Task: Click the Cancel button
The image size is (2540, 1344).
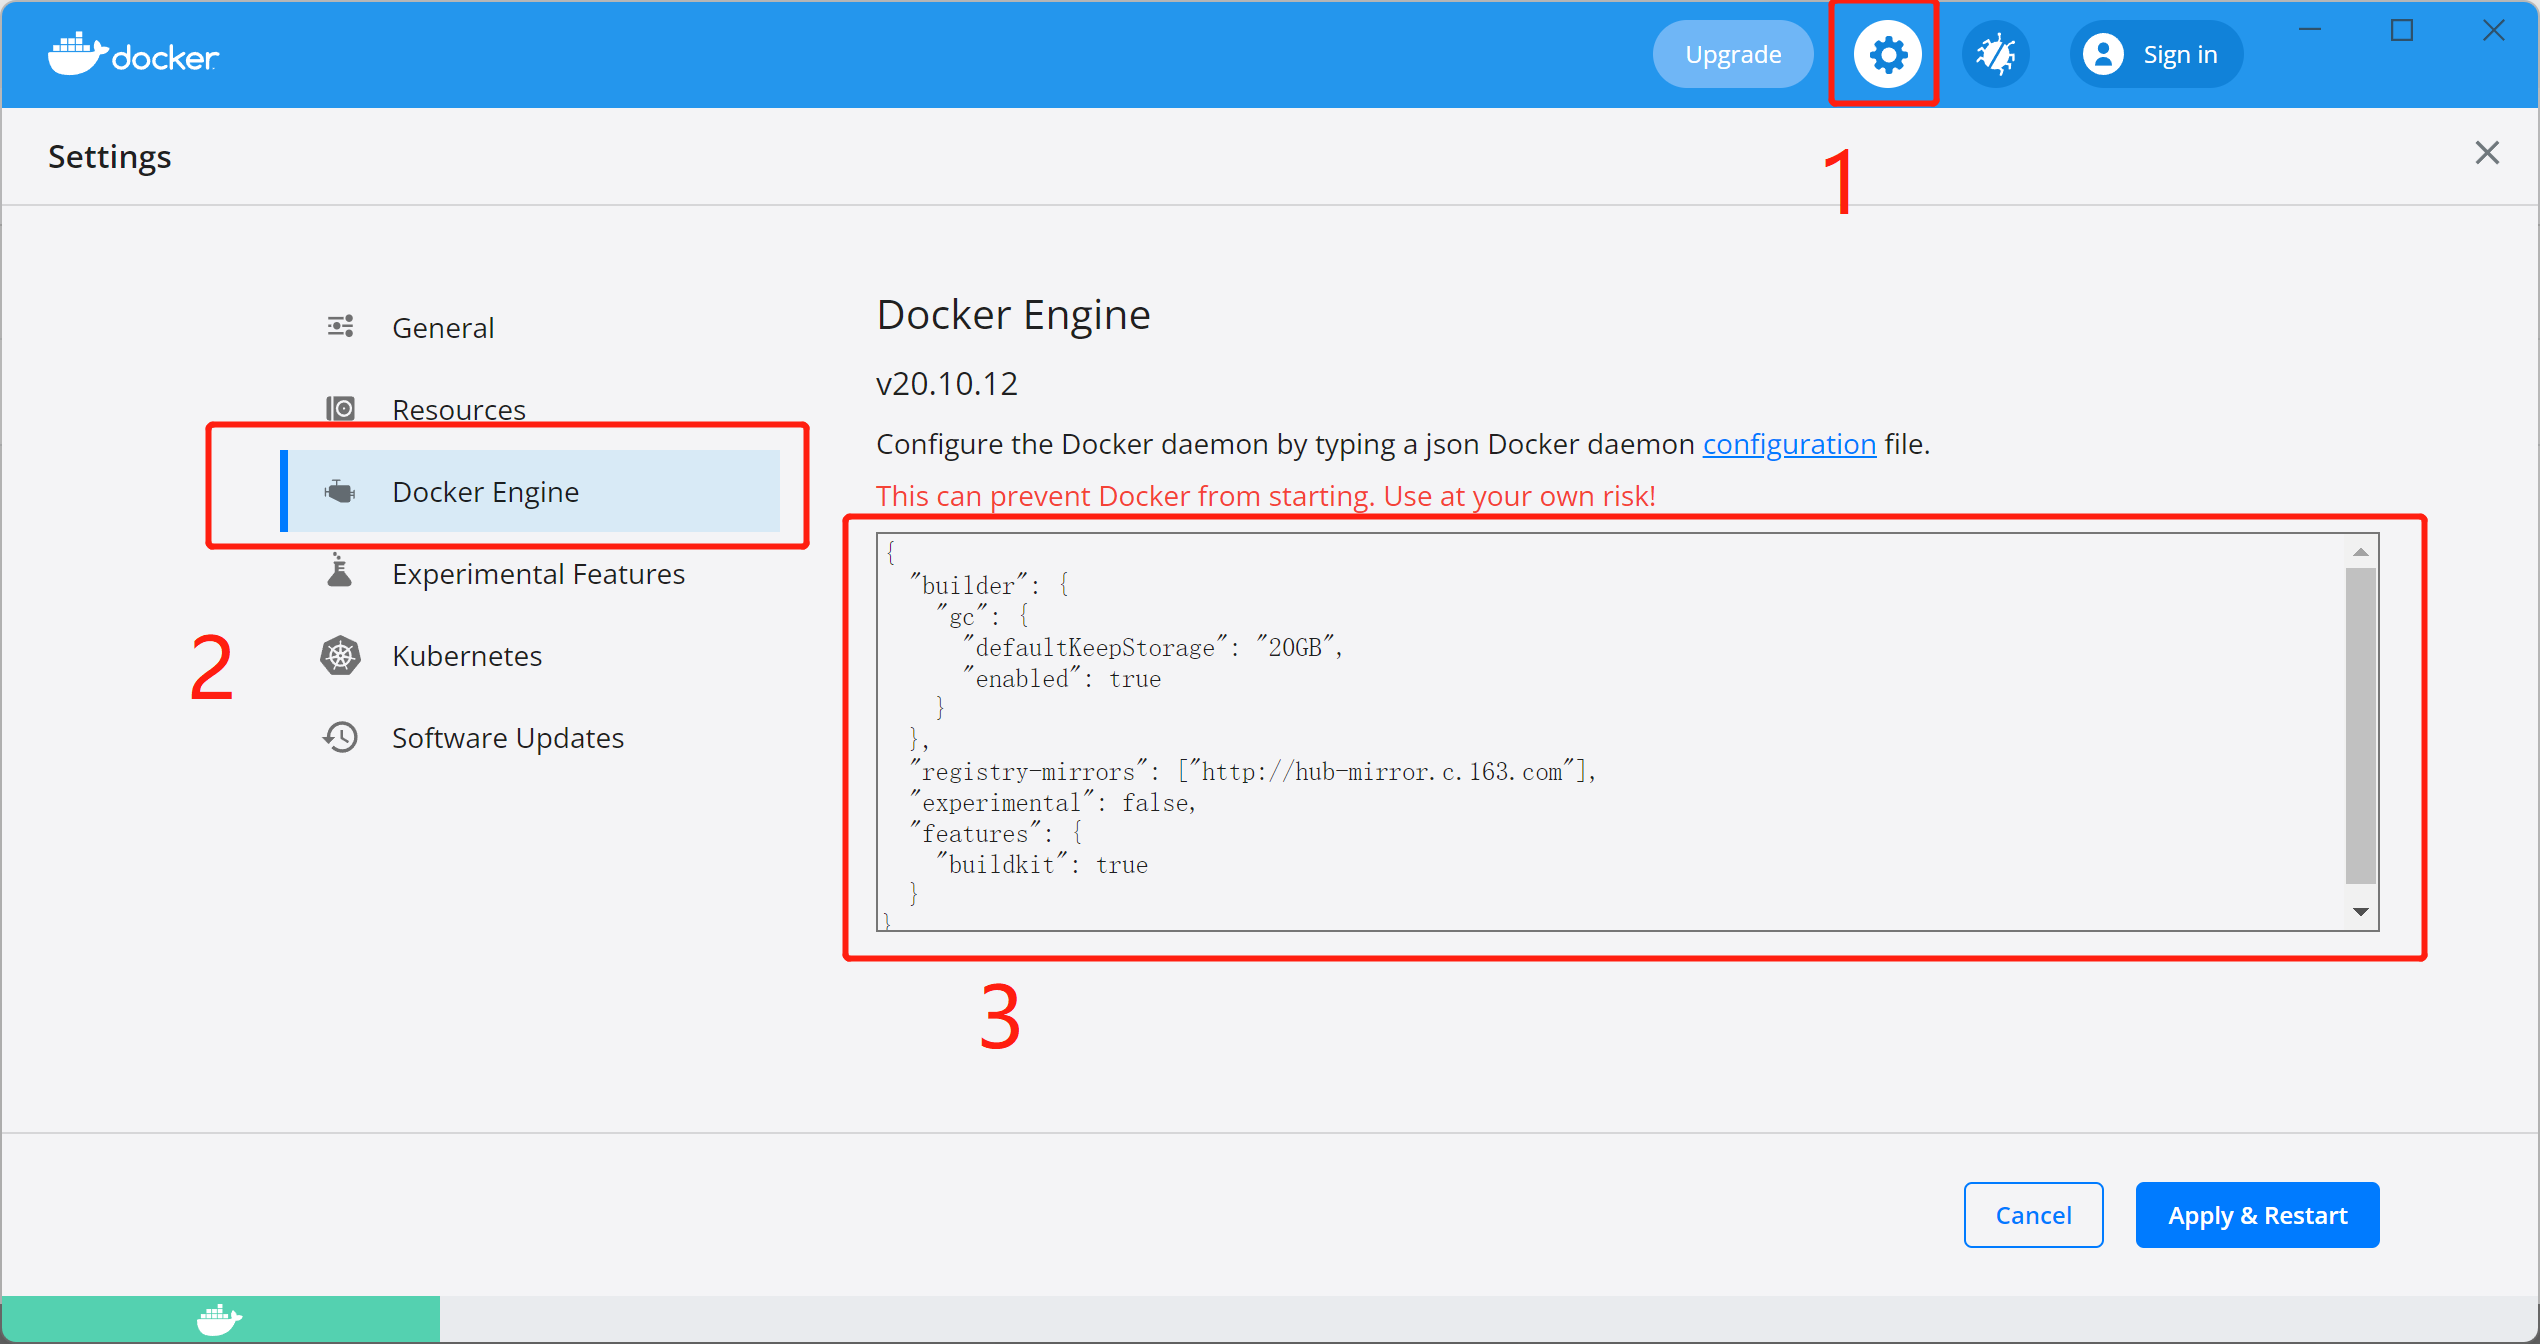Action: [x=2032, y=1215]
